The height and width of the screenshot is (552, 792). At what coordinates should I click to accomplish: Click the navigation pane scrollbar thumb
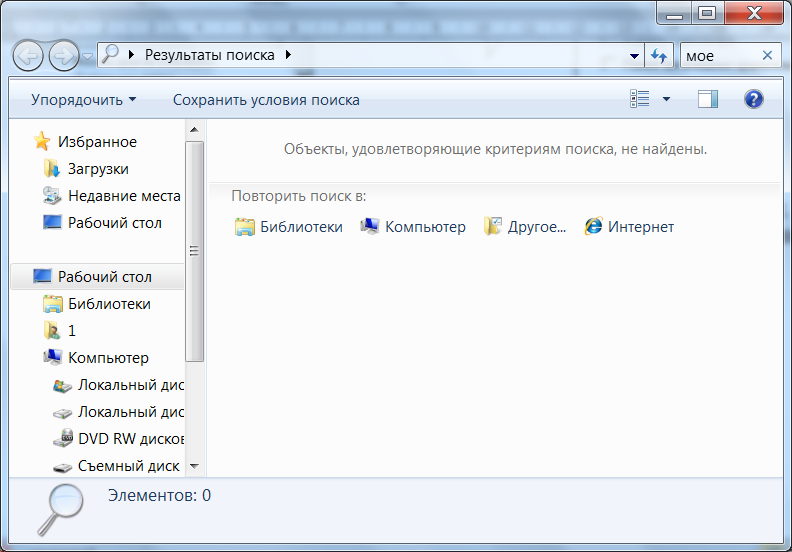pyautogui.click(x=194, y=251)
